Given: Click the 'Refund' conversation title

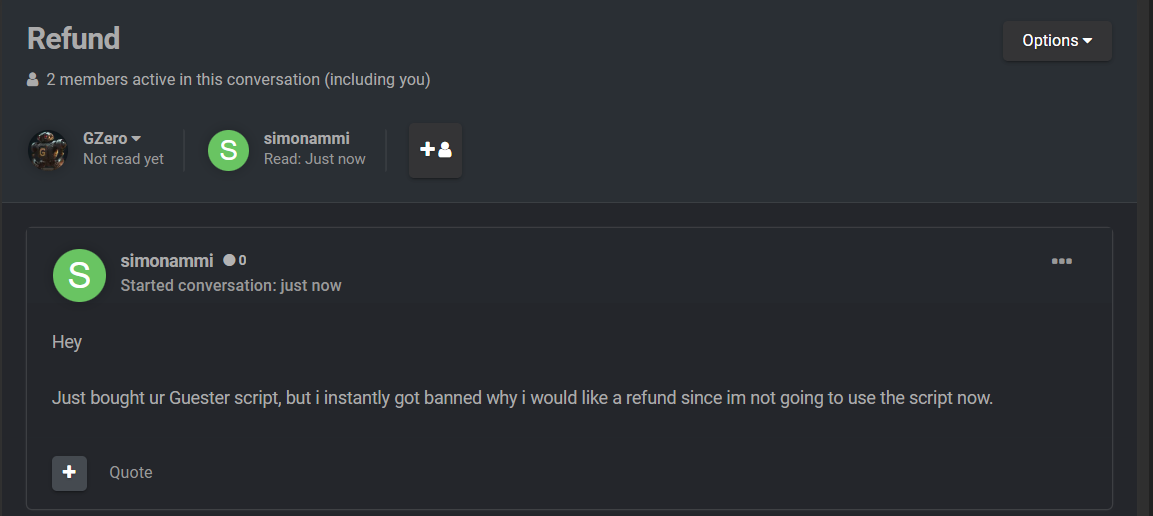Looking at the screenshot, I should pyautogui.click(x=74, y=38).
